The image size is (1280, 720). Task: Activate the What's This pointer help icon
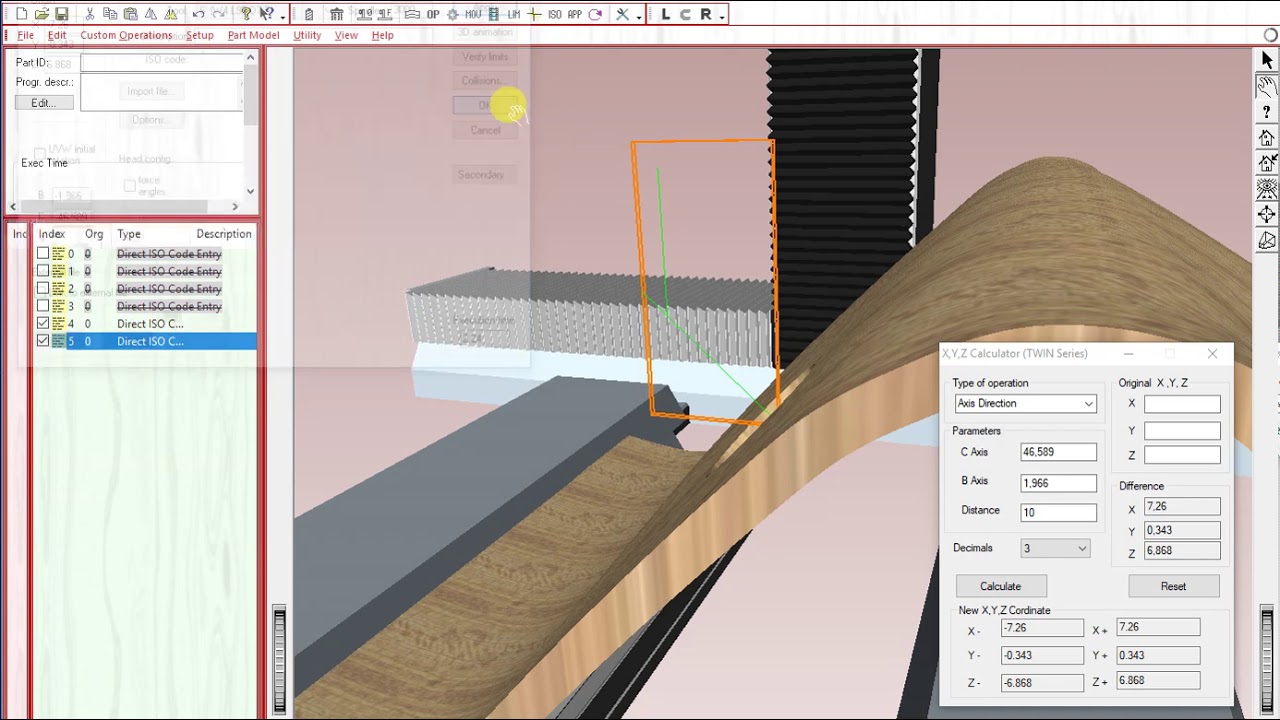tap(266, 14)
